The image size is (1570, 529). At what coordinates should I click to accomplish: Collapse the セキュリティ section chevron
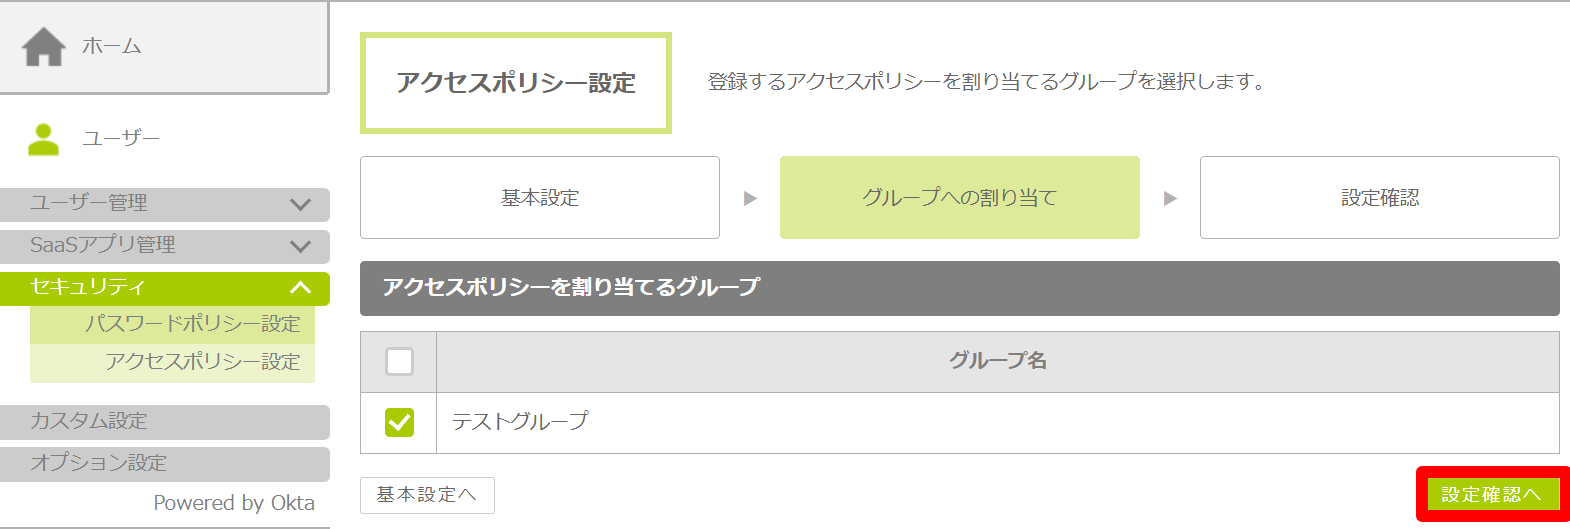[300, 288]
